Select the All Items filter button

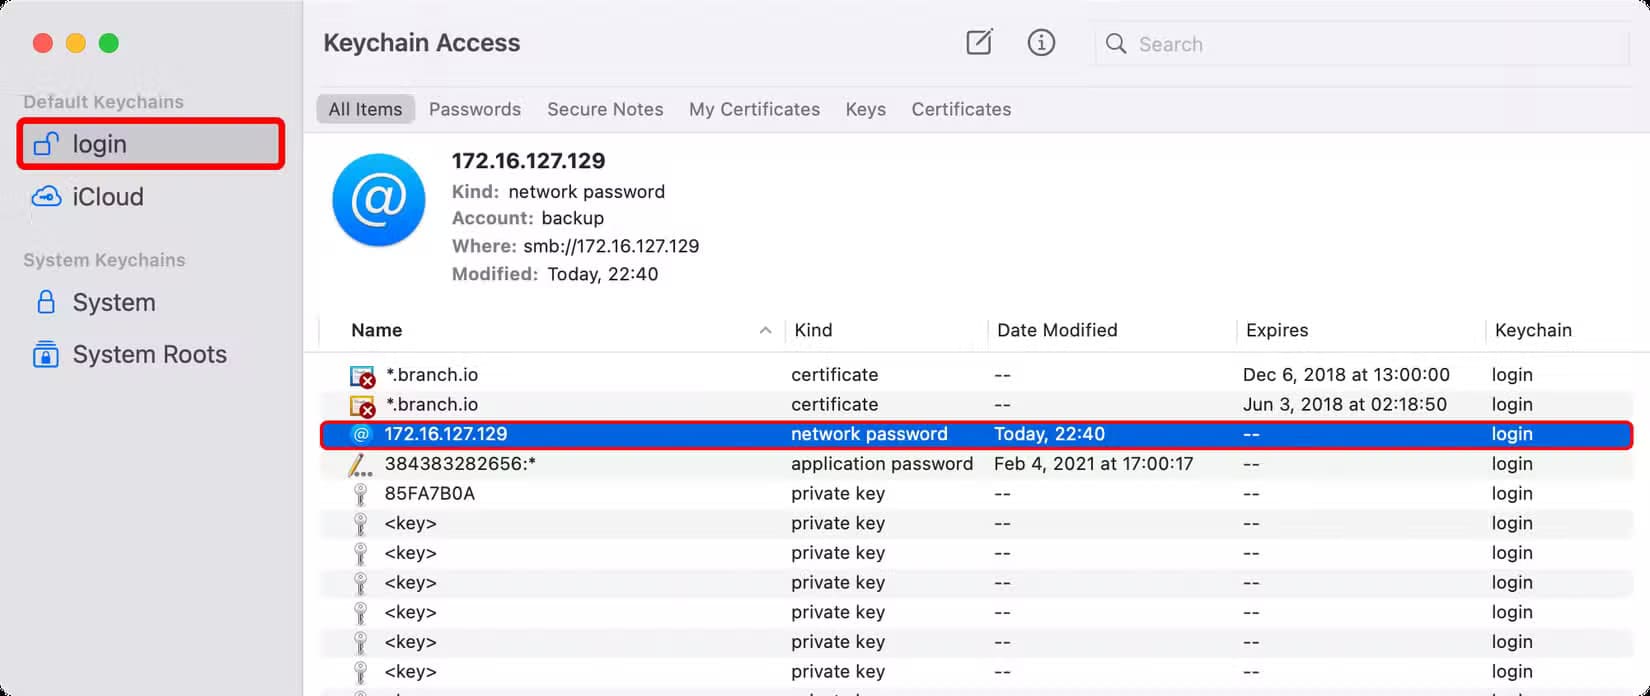click(365, 109)
